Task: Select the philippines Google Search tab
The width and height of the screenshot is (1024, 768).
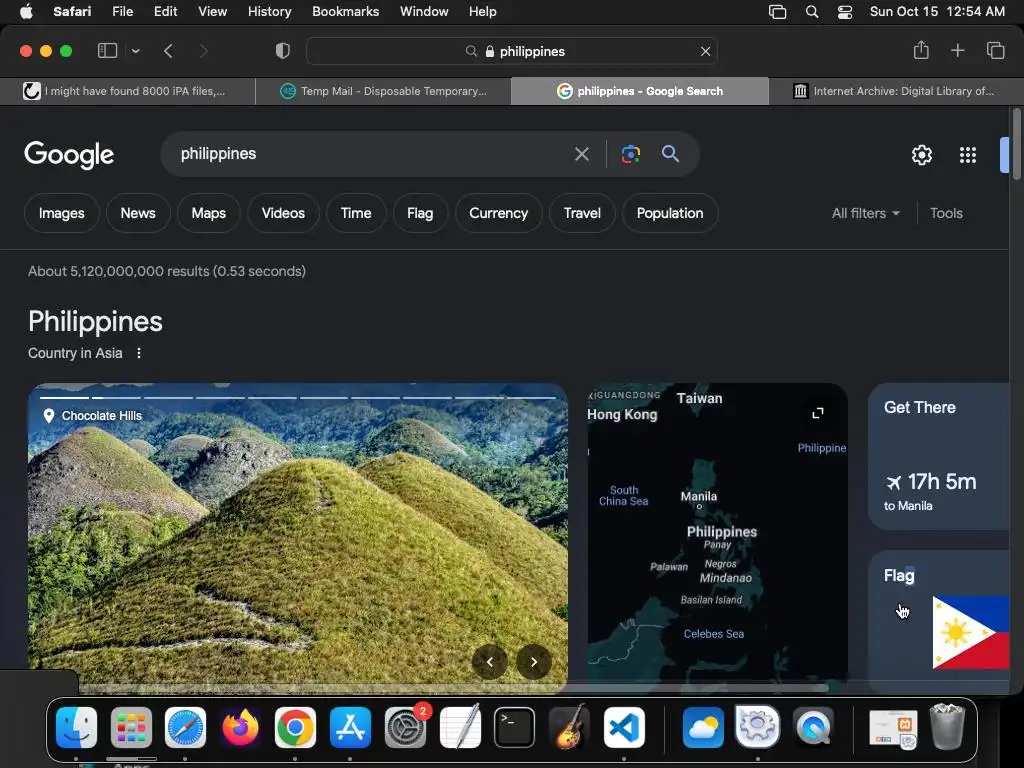Action: click(639, 91)
